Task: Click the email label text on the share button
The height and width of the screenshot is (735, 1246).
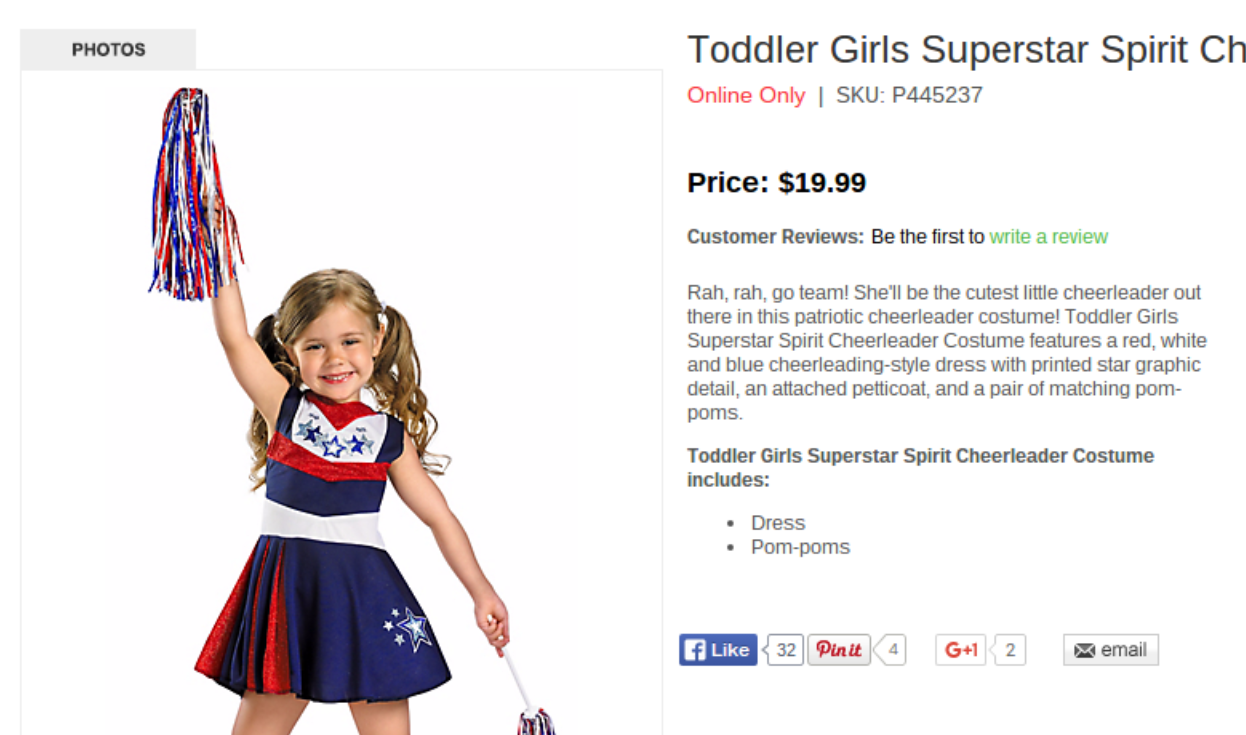Action: click(x=1123, y=650)
